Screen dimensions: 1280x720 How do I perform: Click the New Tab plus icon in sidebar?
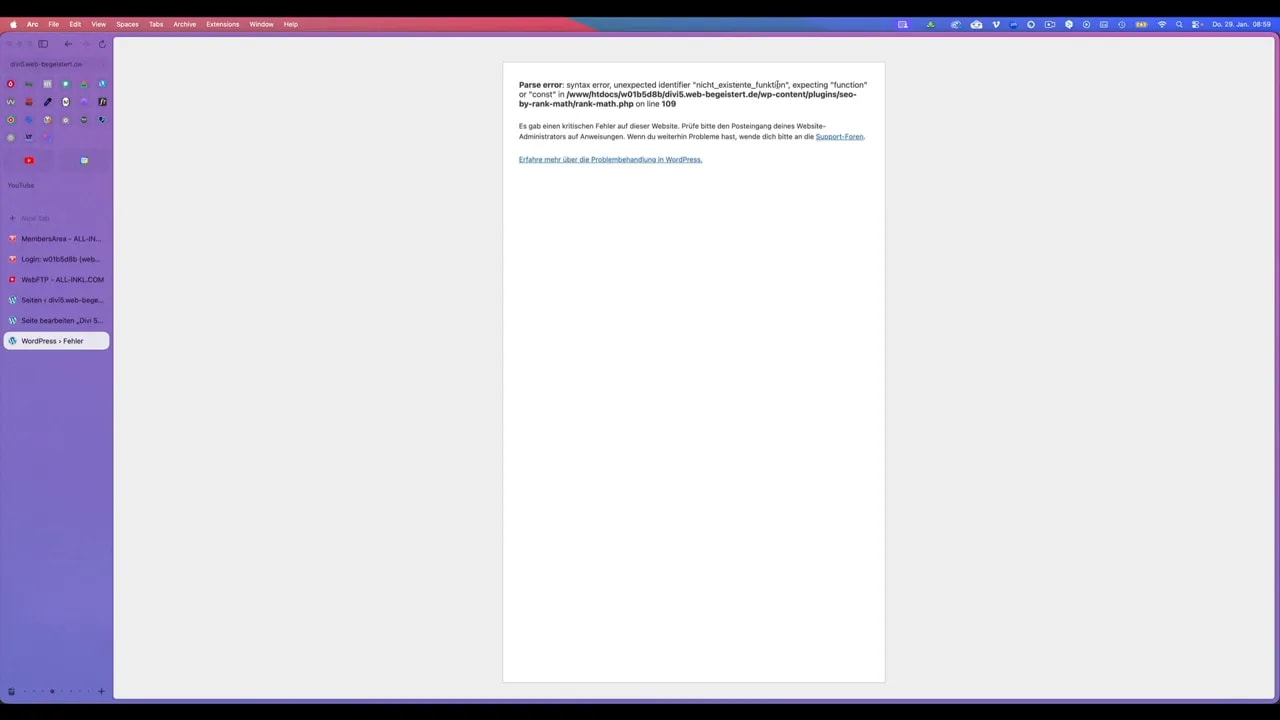[x=11, y=218]
